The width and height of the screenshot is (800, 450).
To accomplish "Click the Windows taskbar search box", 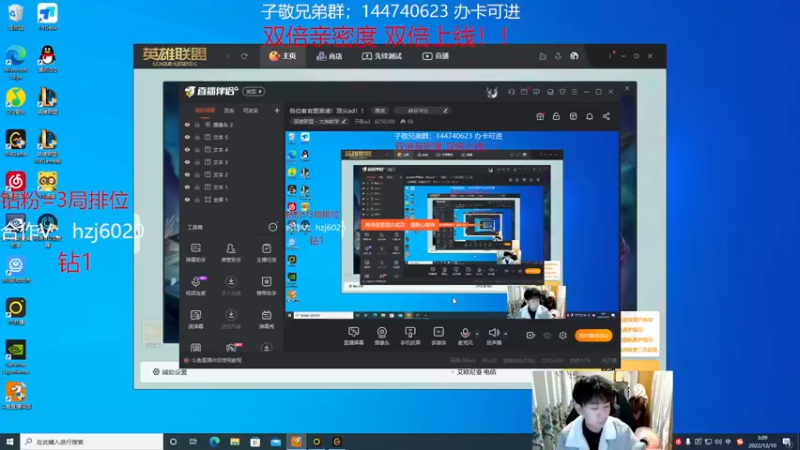I will tap(92, 442).
